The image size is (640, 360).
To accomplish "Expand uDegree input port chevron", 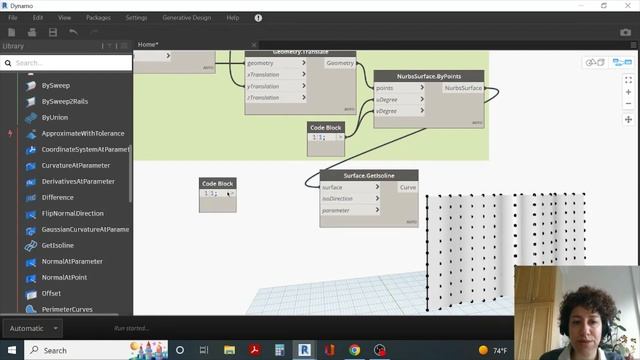I will click(x=422, y=99).
